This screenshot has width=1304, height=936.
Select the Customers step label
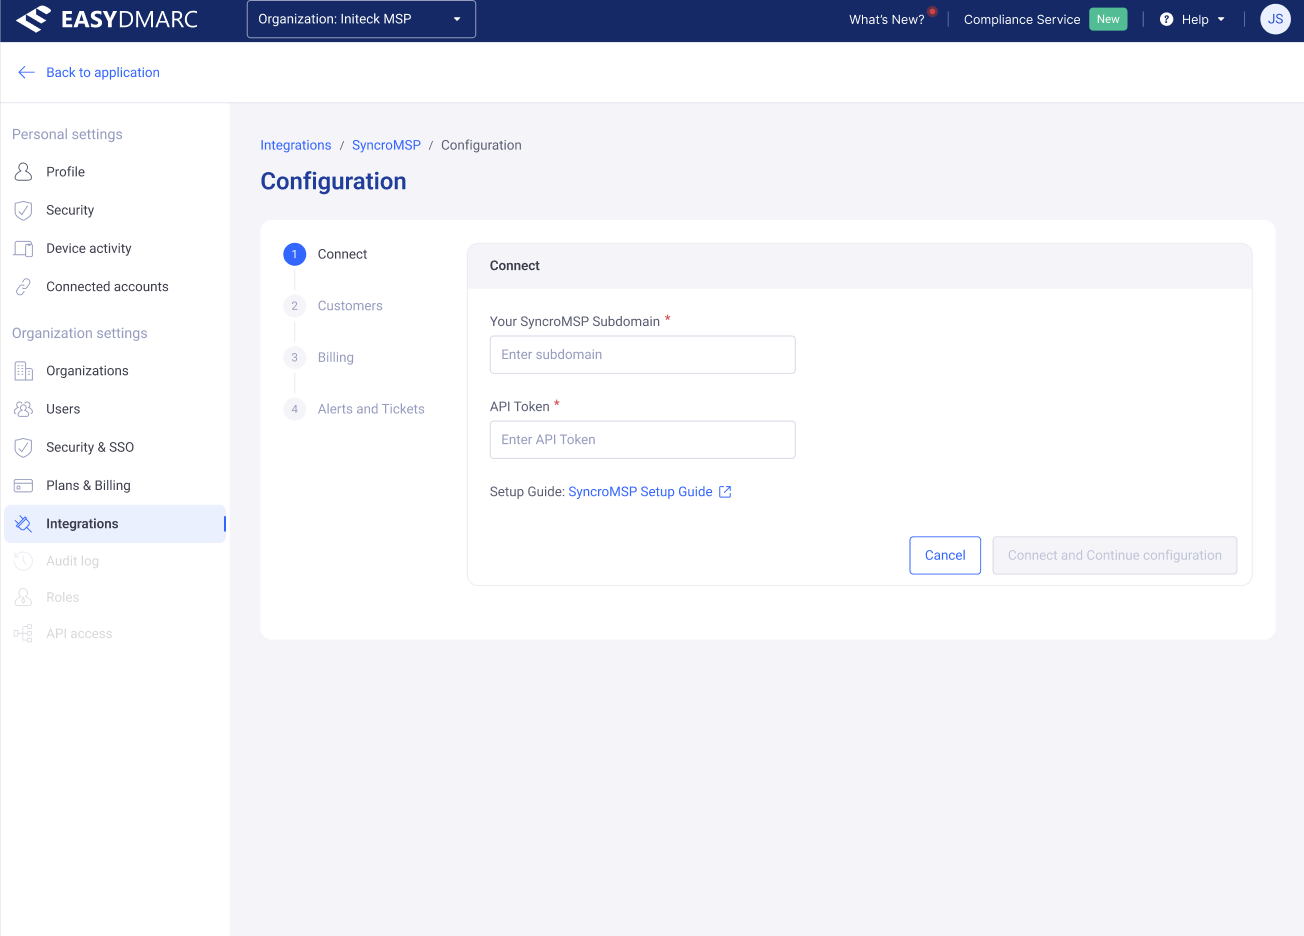pos(350,306)
